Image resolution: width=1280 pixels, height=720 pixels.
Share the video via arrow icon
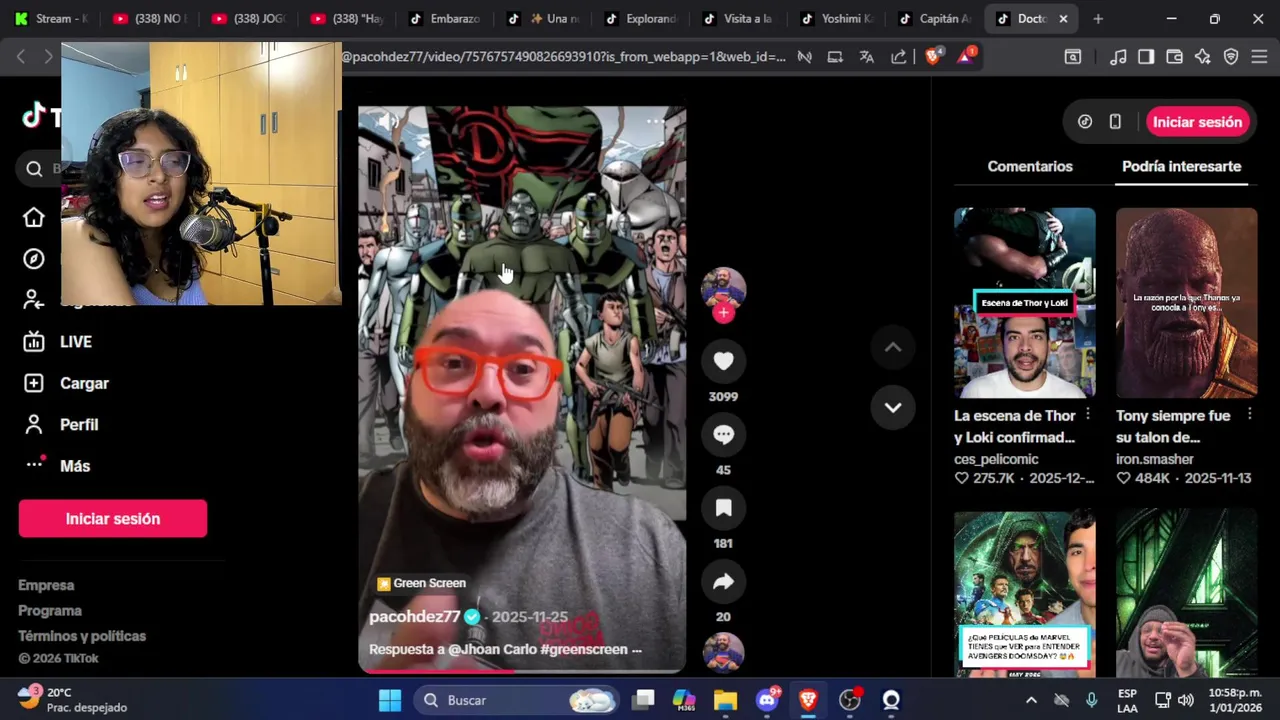pos(723,582)
